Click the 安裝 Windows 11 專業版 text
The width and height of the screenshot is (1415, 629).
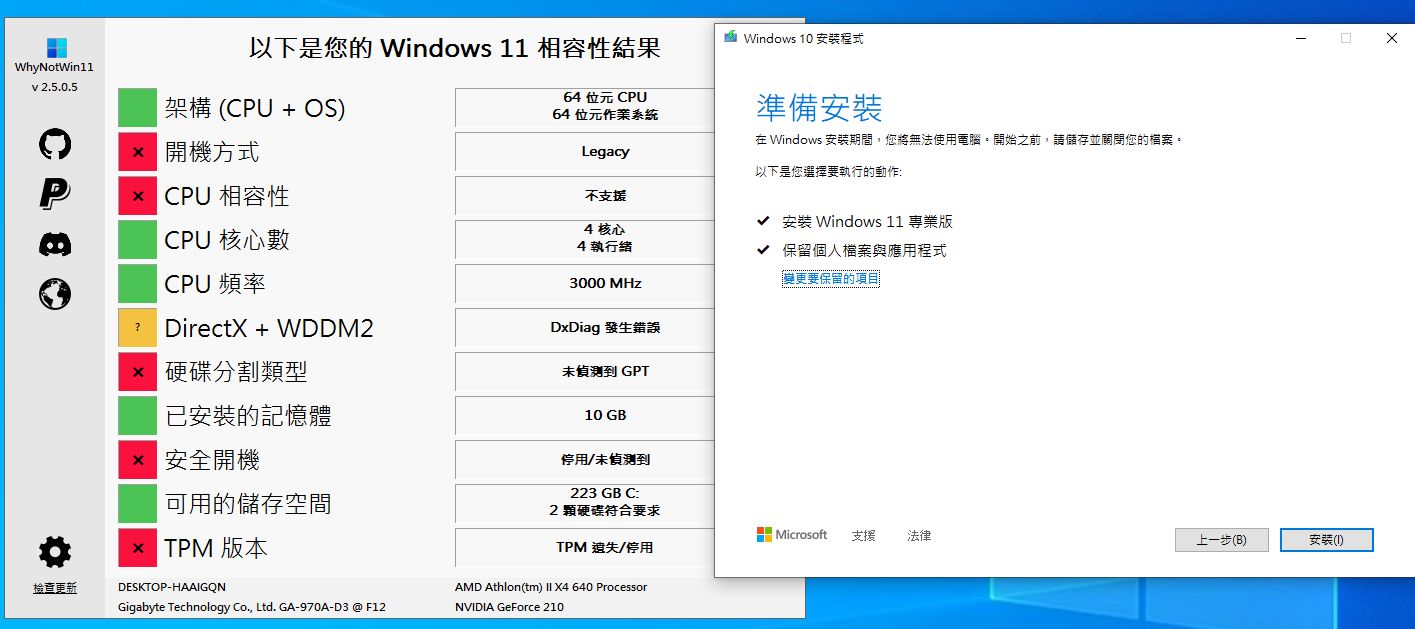coord(867,221)
